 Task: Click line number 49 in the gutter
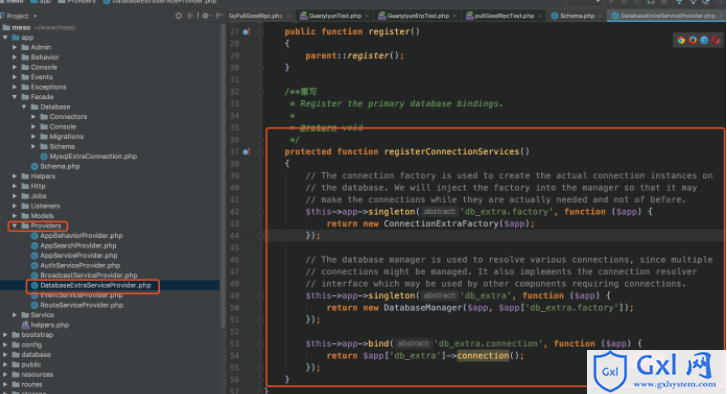tap(235, 296)
